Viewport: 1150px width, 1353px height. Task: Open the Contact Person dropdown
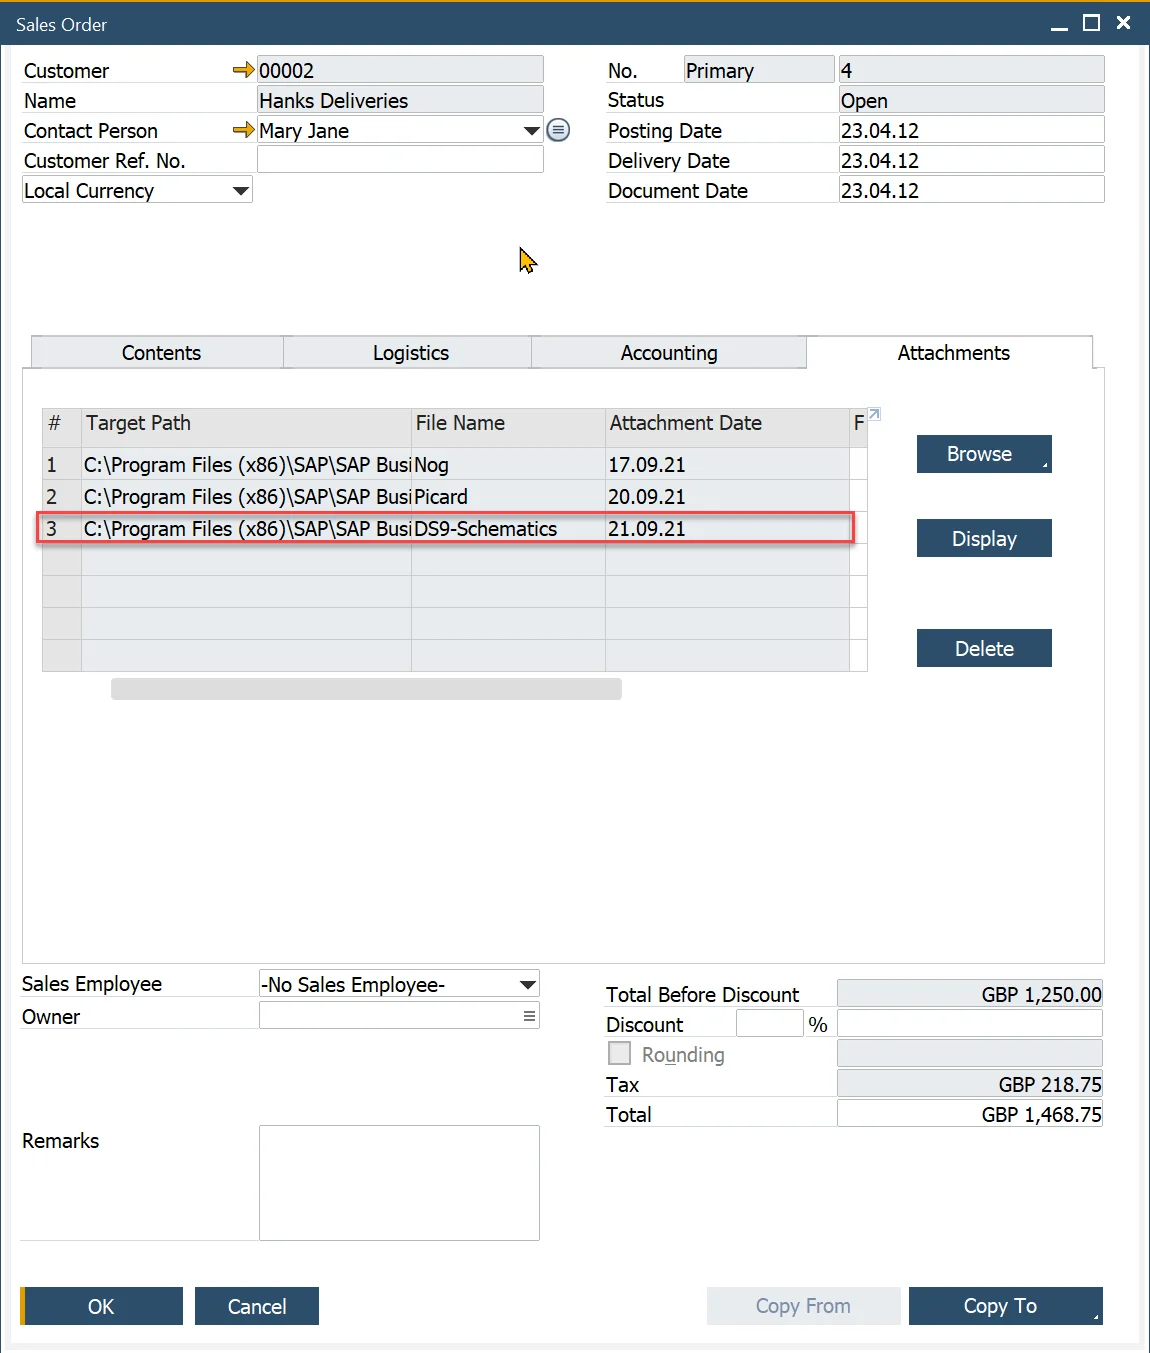(x=531, y=131)
